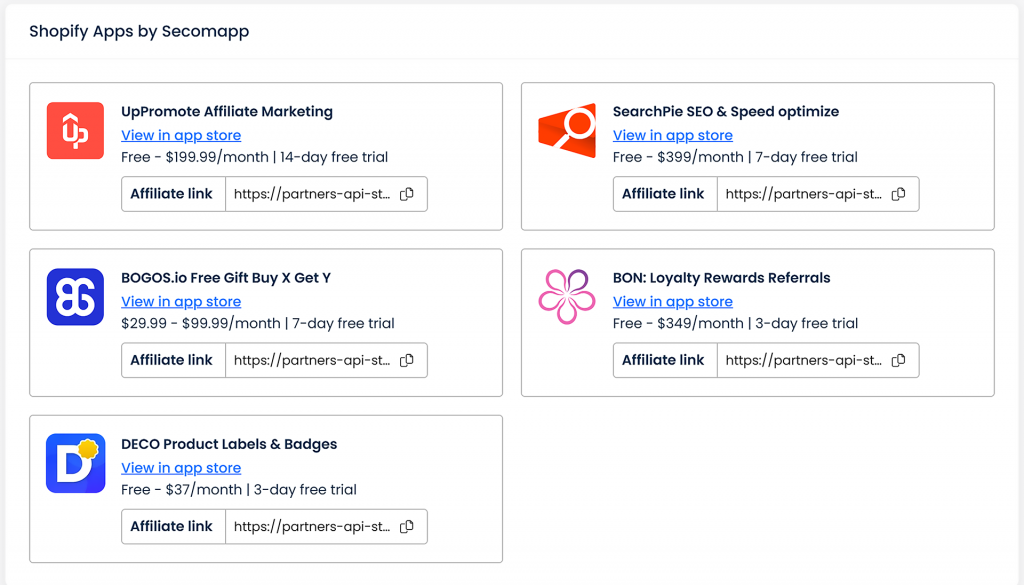The width and height of the screenshot is (1024, 585).
Task: Click the Affiliate link label in BON Loyalty card
Action: click(663, 360)
